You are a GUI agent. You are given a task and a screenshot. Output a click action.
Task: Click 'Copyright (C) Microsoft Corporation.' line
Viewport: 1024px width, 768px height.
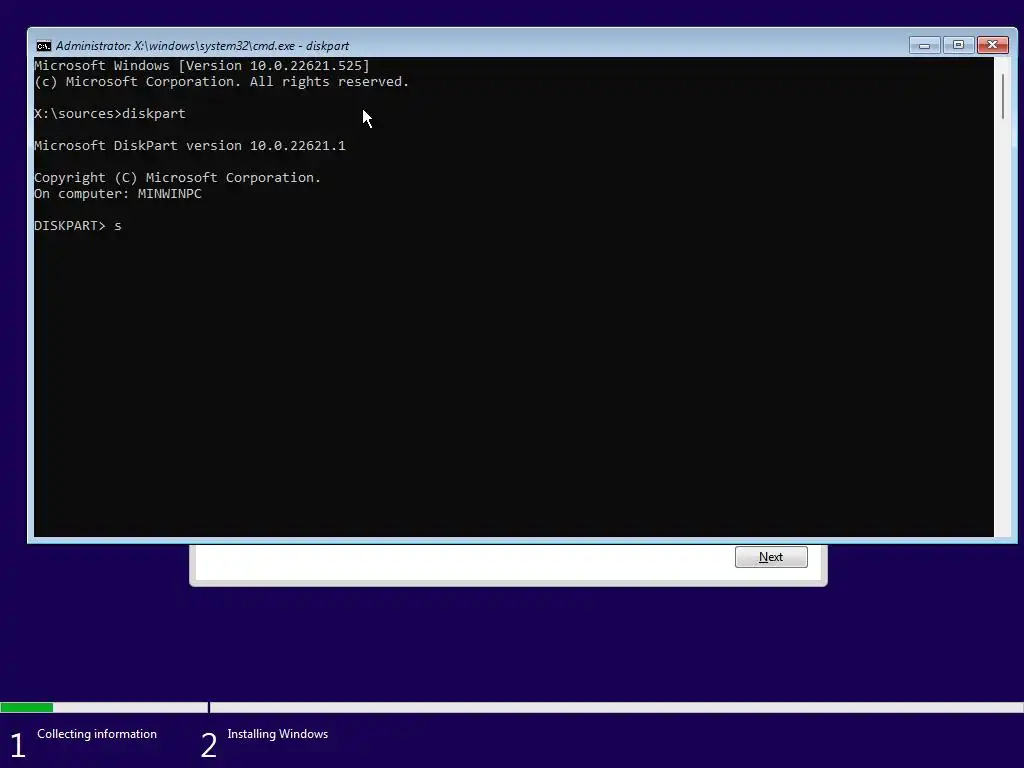178,178
